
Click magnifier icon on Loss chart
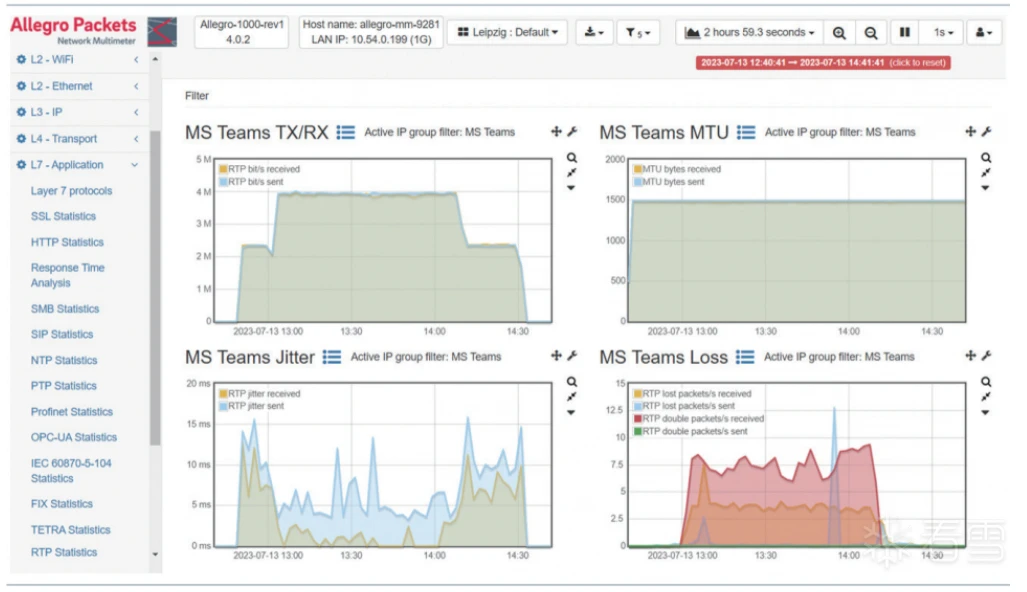coord(986,382)
